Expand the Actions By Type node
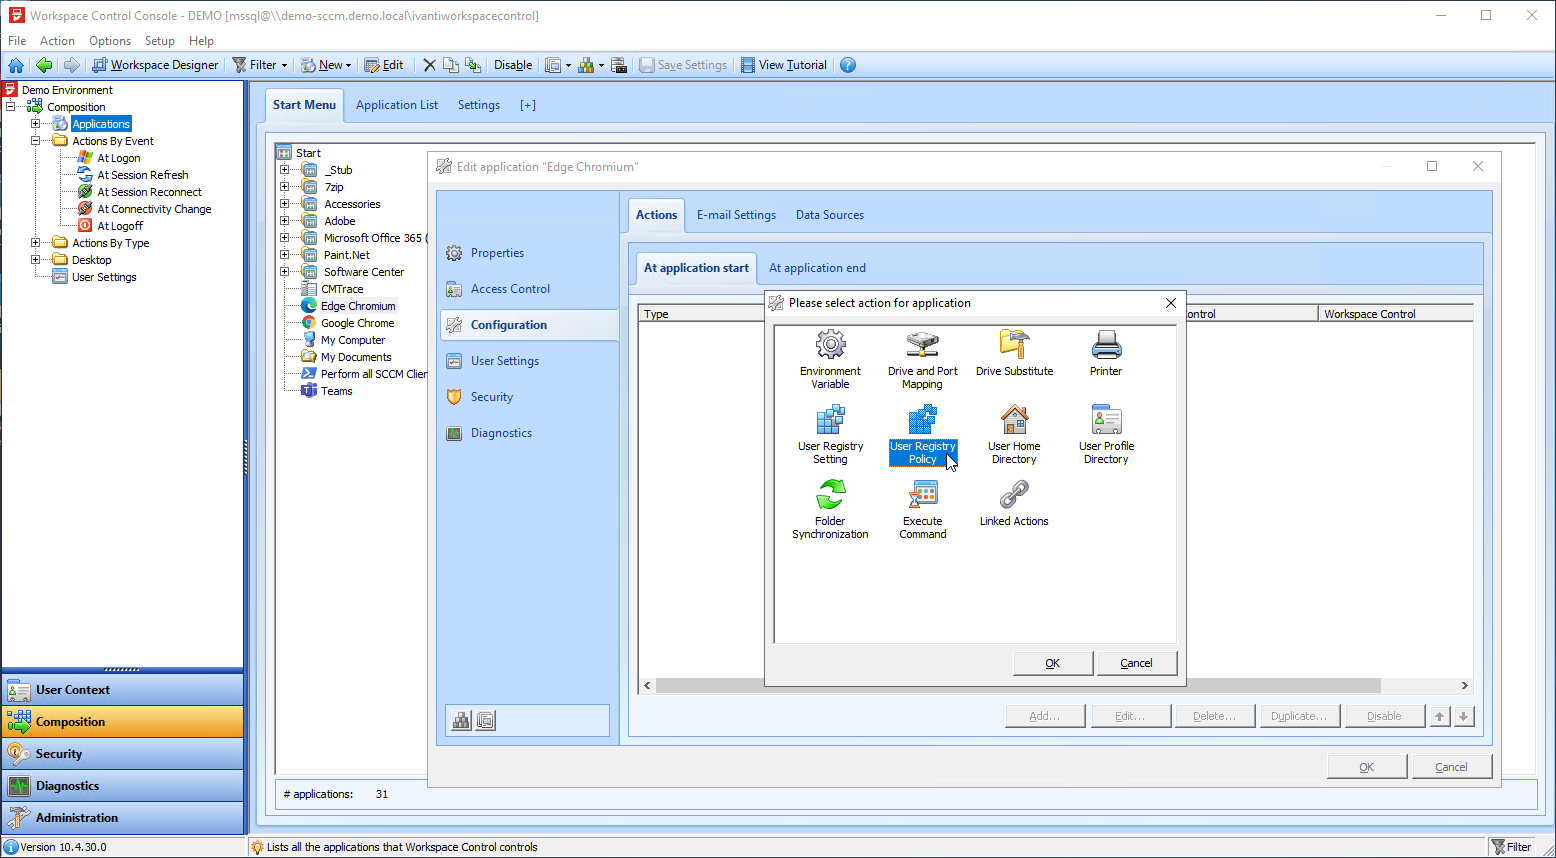Viewport: 1556px width, 858px height. click(36, 243)
